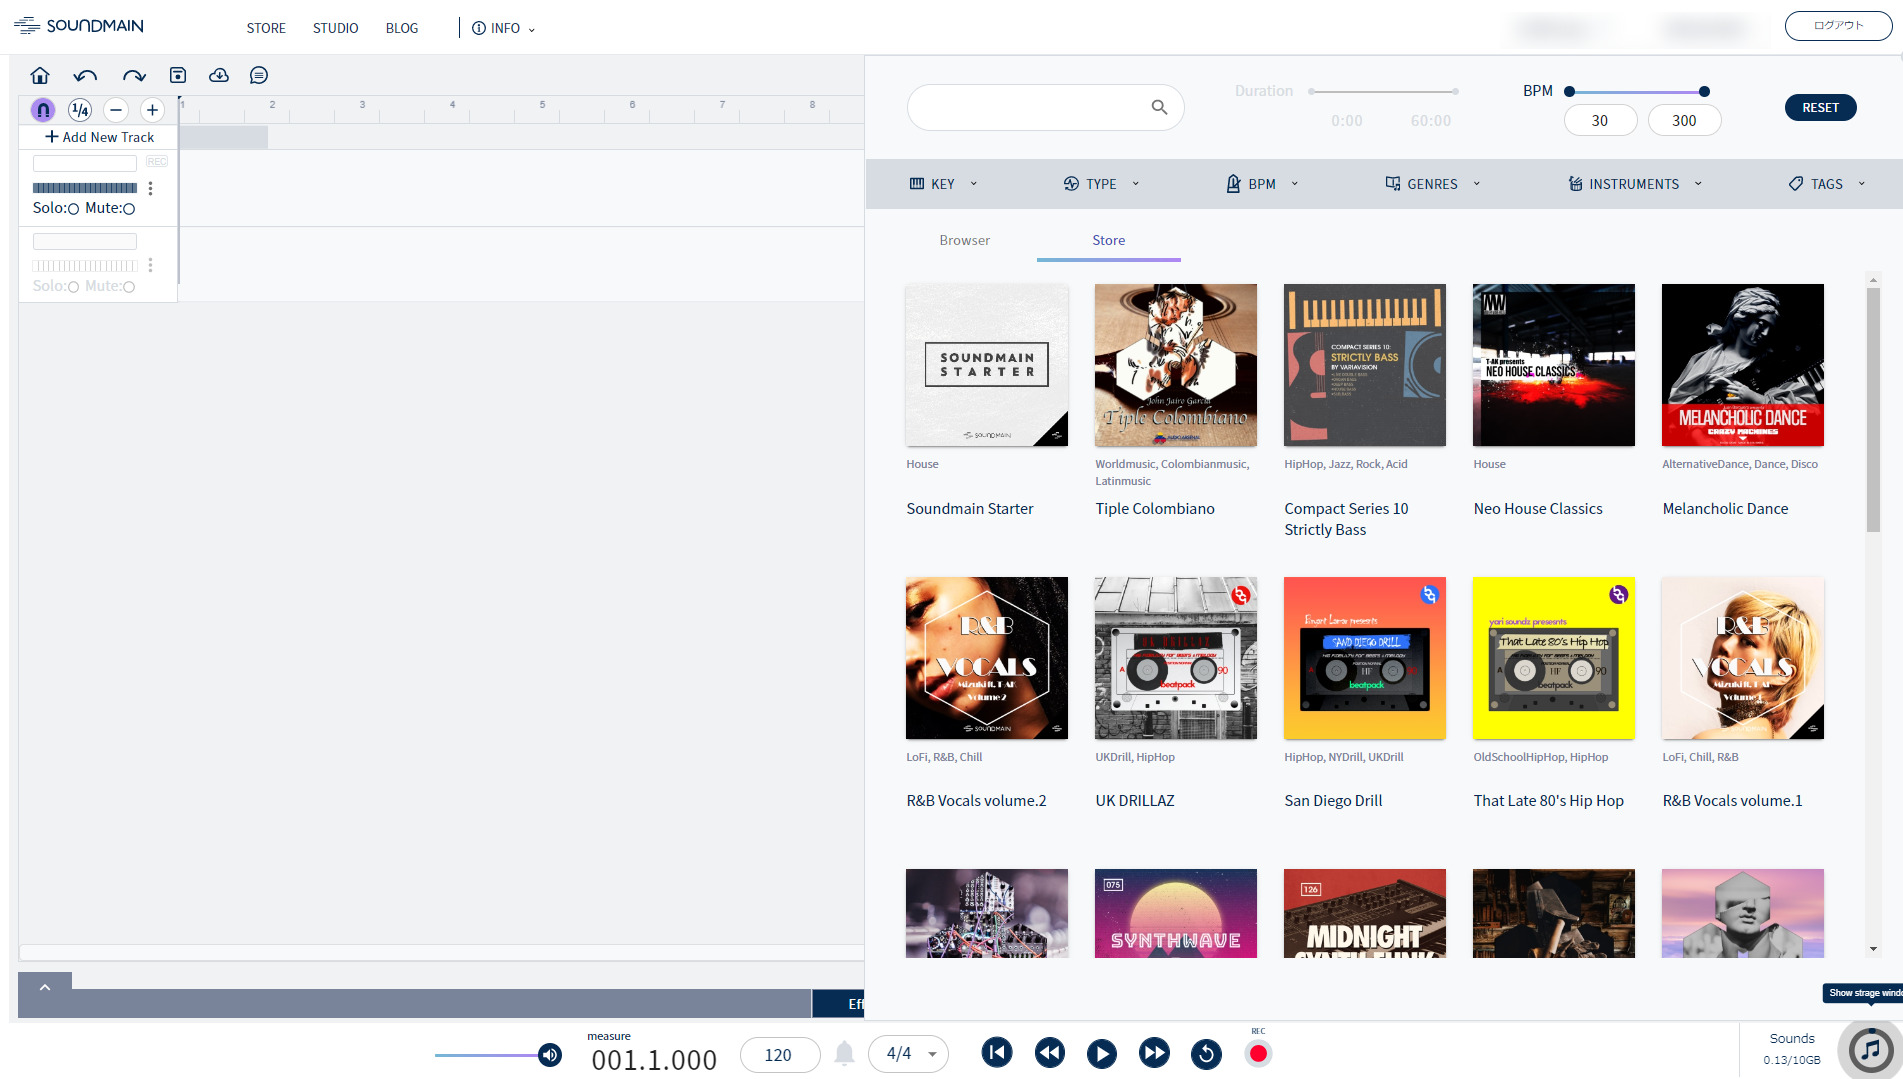Open STUDIO in the top navigation
1903x1079 pixels.
point(335,28)
